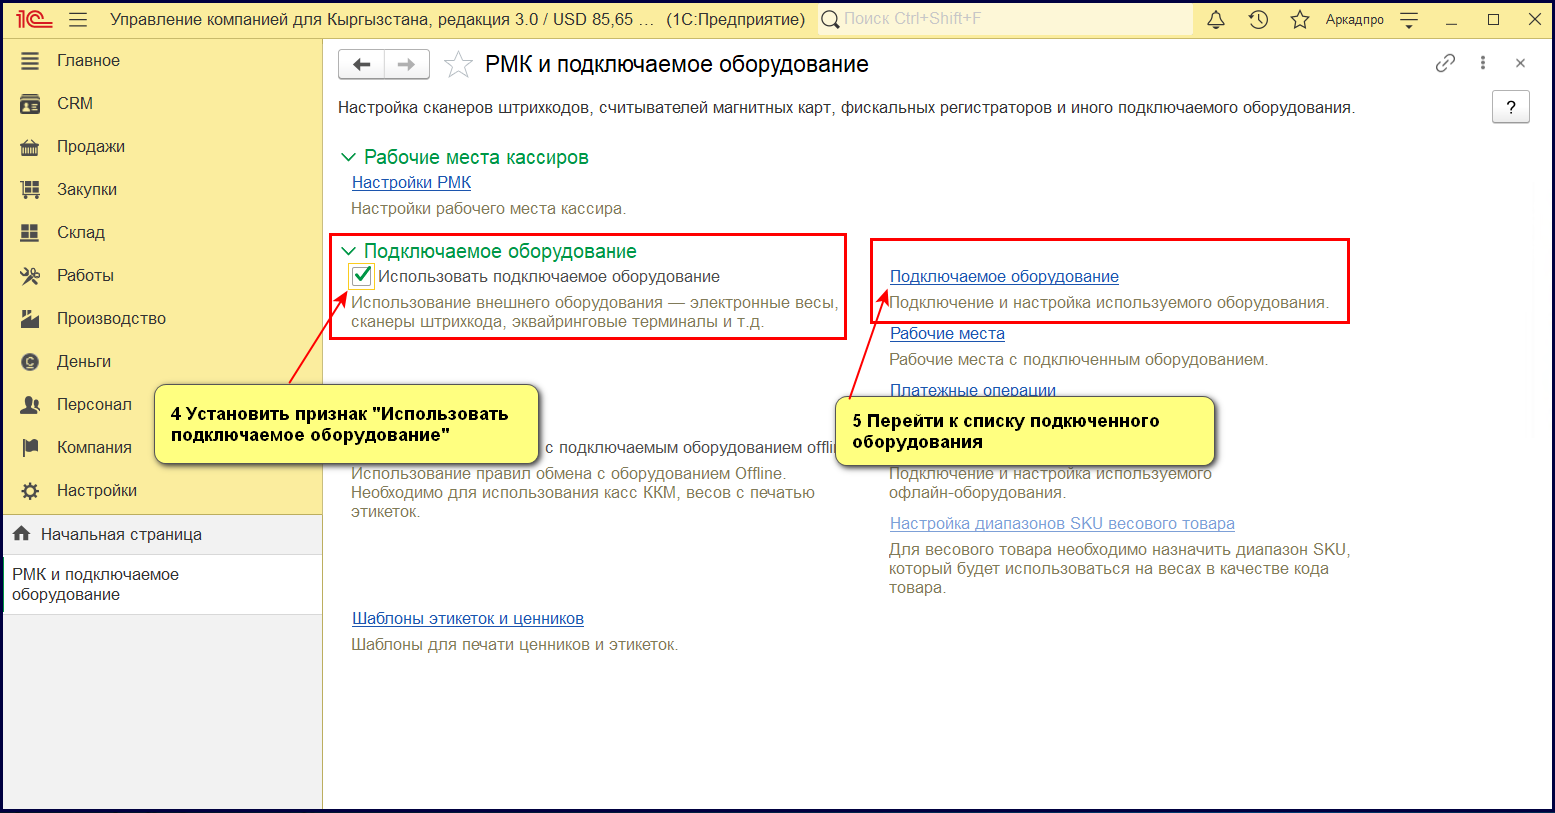1555x813 pixels.
Task: Toggle Использовать подключаемое оборудование checkbox
Action: pos(362,276)
